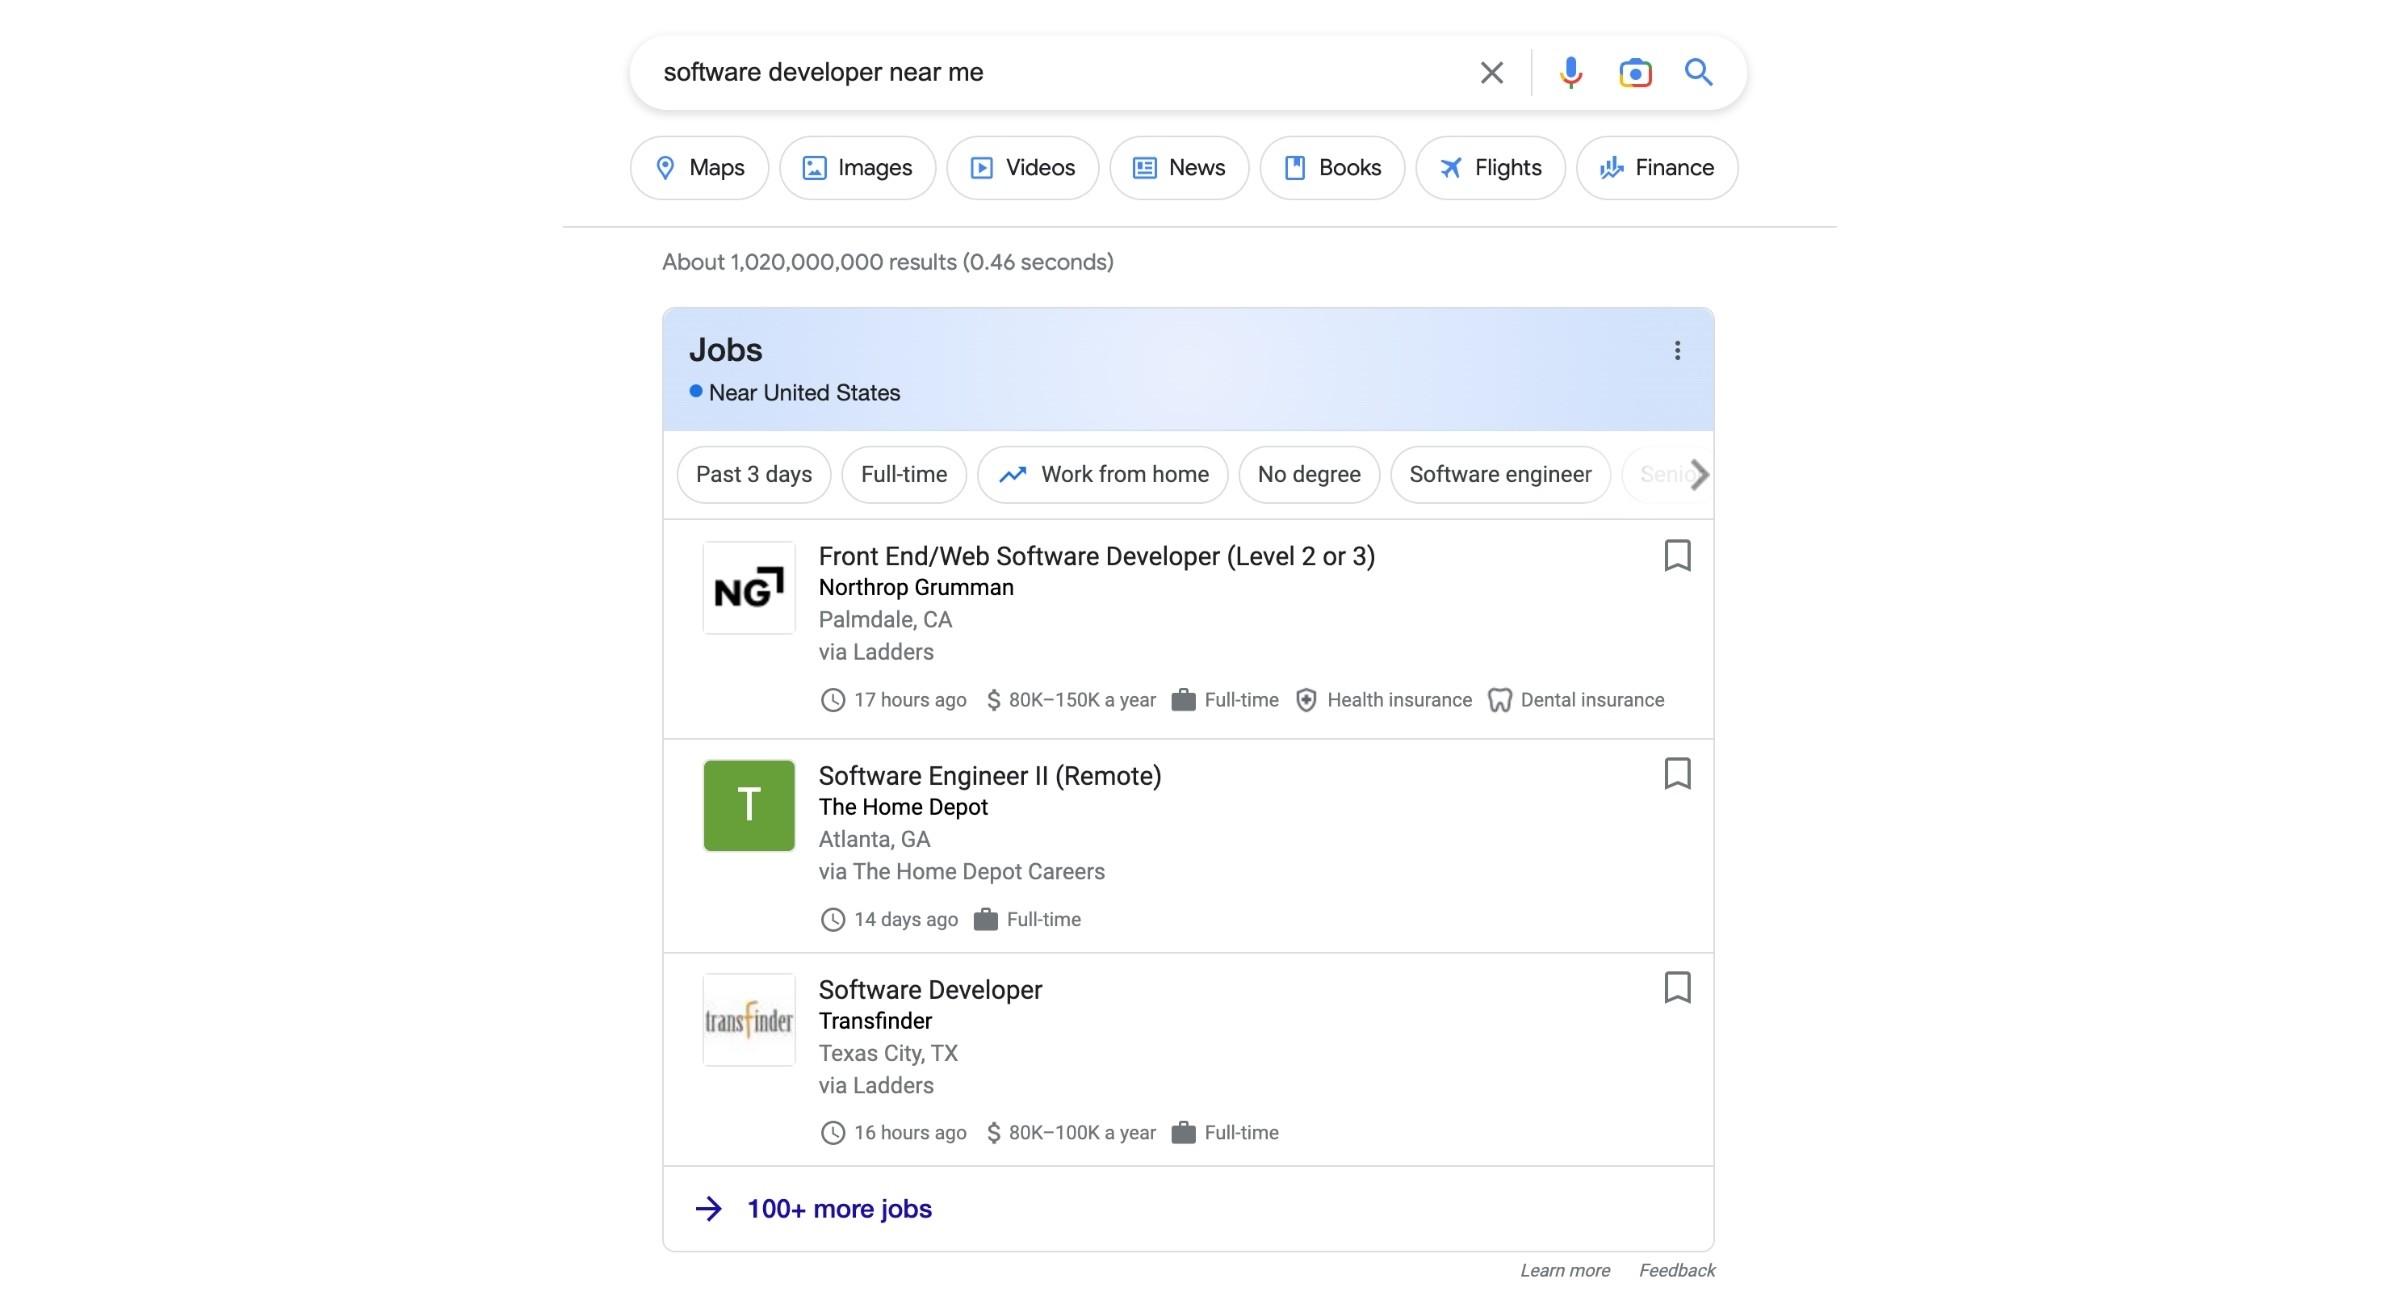Open the Feedback link
The height and width of the screenshot is (1300, 2400).
pyautogui.click(x=1677, y=1270)
